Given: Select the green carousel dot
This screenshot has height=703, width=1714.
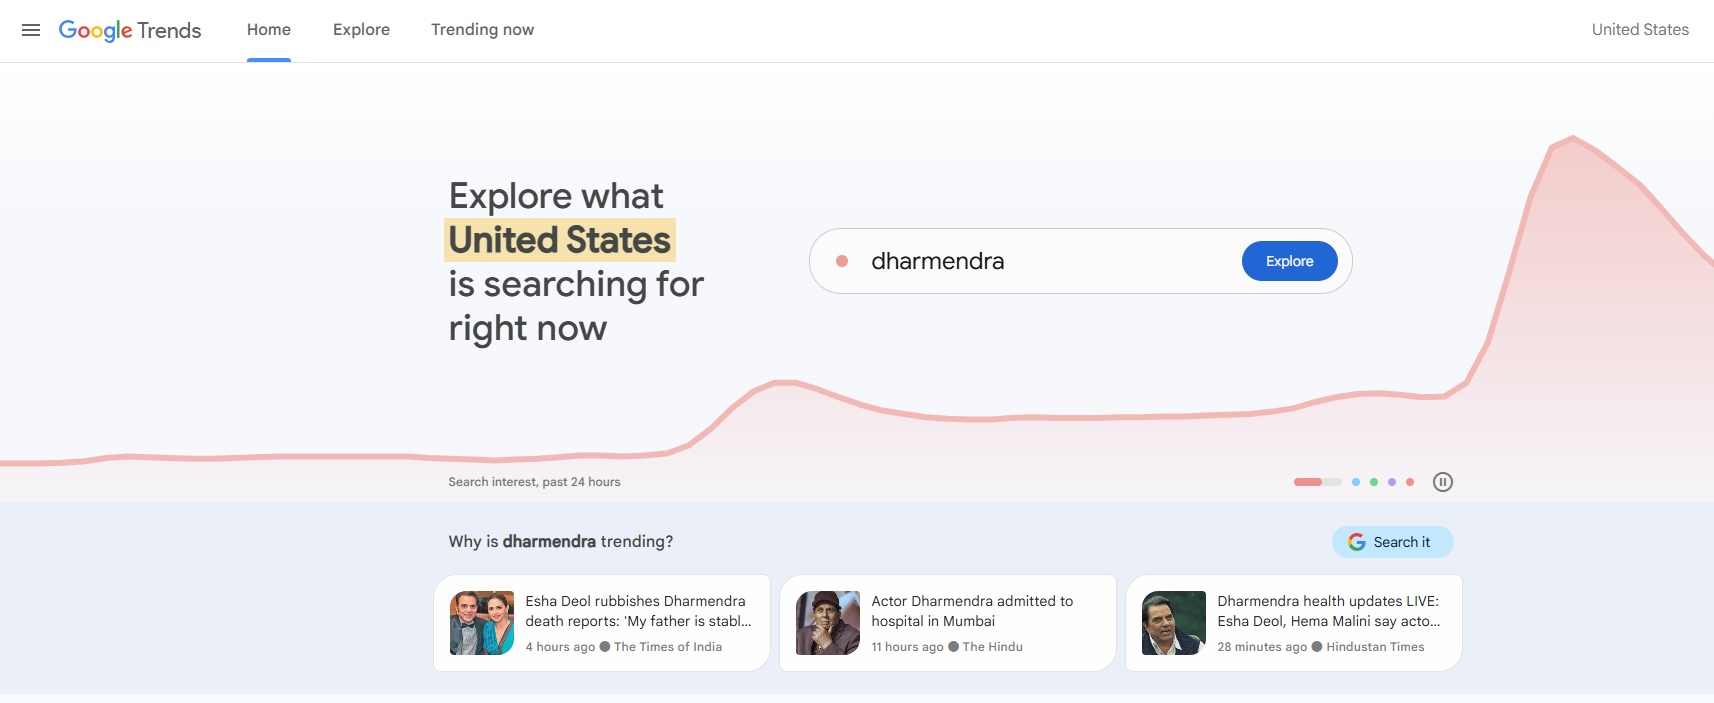Looking at the screenshot, I should coord(1373,481).
